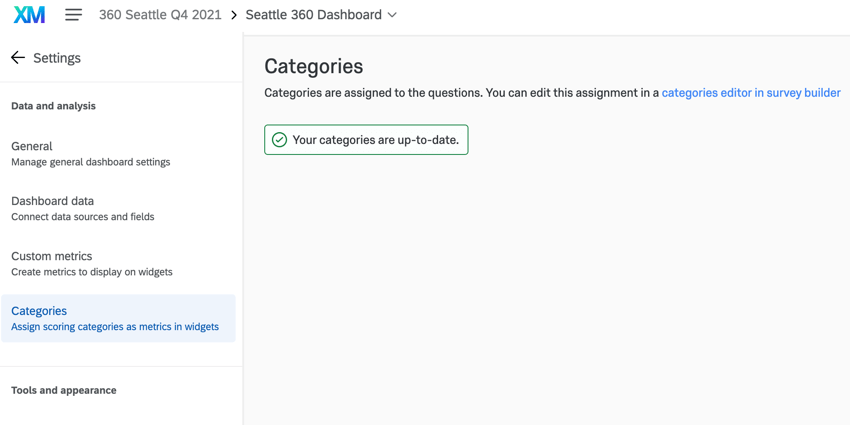
Task: Open categories editor in survey builder link
Action: pos(751,93)
